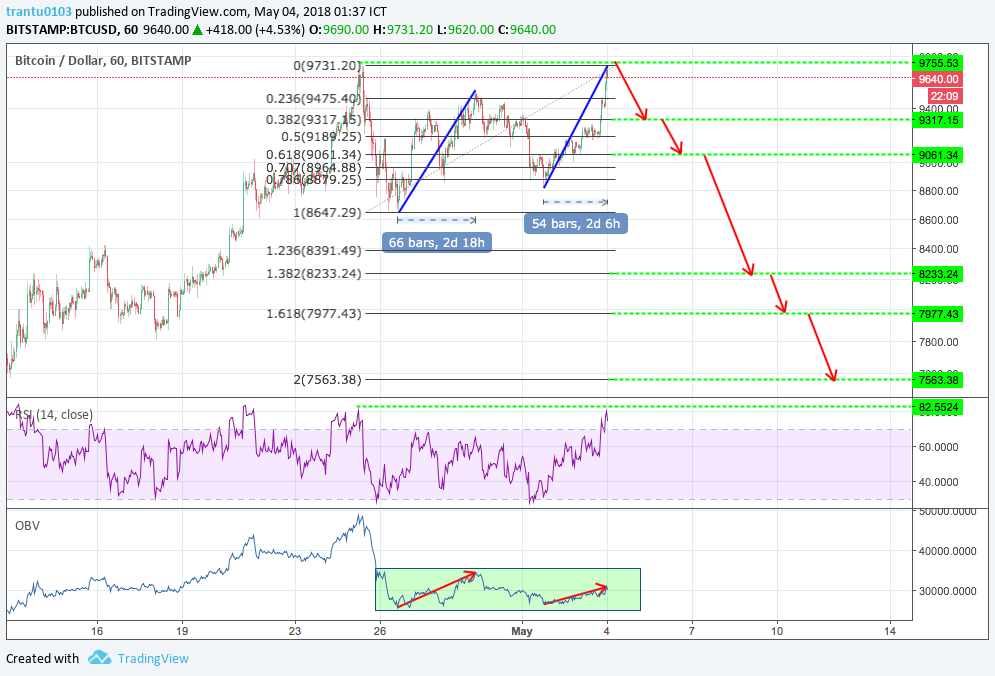The height and width of the screenshot is (676, 995).
Task: Click Fibonacci level 1.382(8233.24) label
Action: [x=313, y=274]
